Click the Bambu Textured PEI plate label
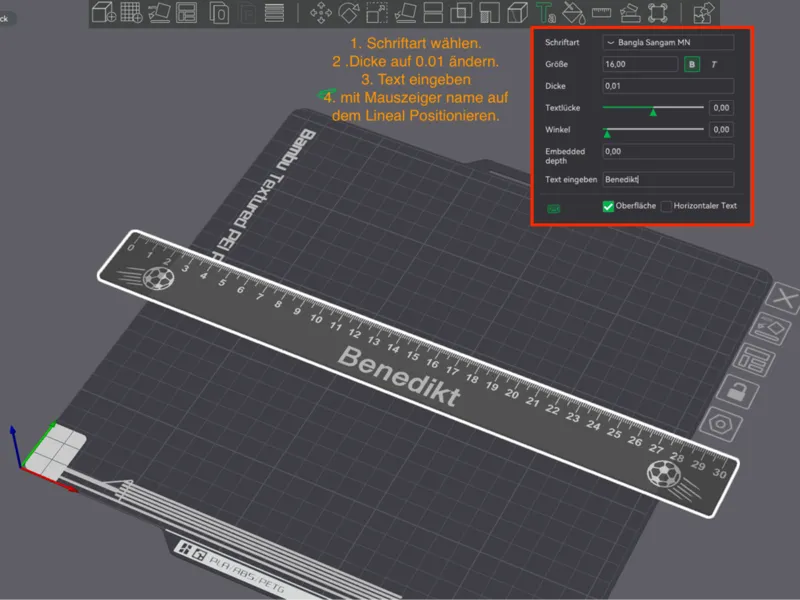 (265, 194)
